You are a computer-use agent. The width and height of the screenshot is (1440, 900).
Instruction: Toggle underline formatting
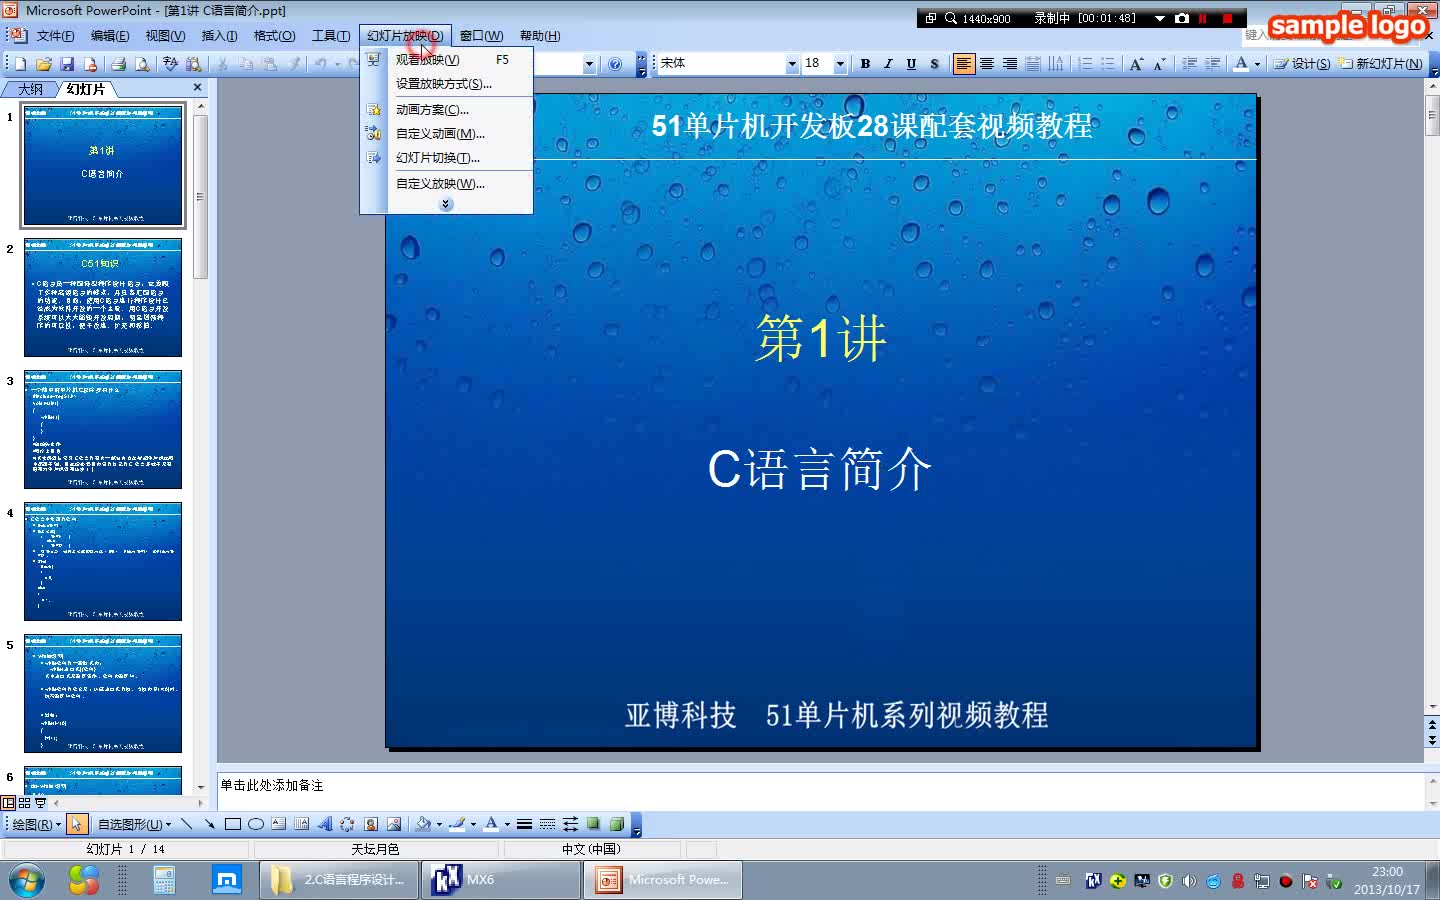pyautogui.click(x=911, y=64)
